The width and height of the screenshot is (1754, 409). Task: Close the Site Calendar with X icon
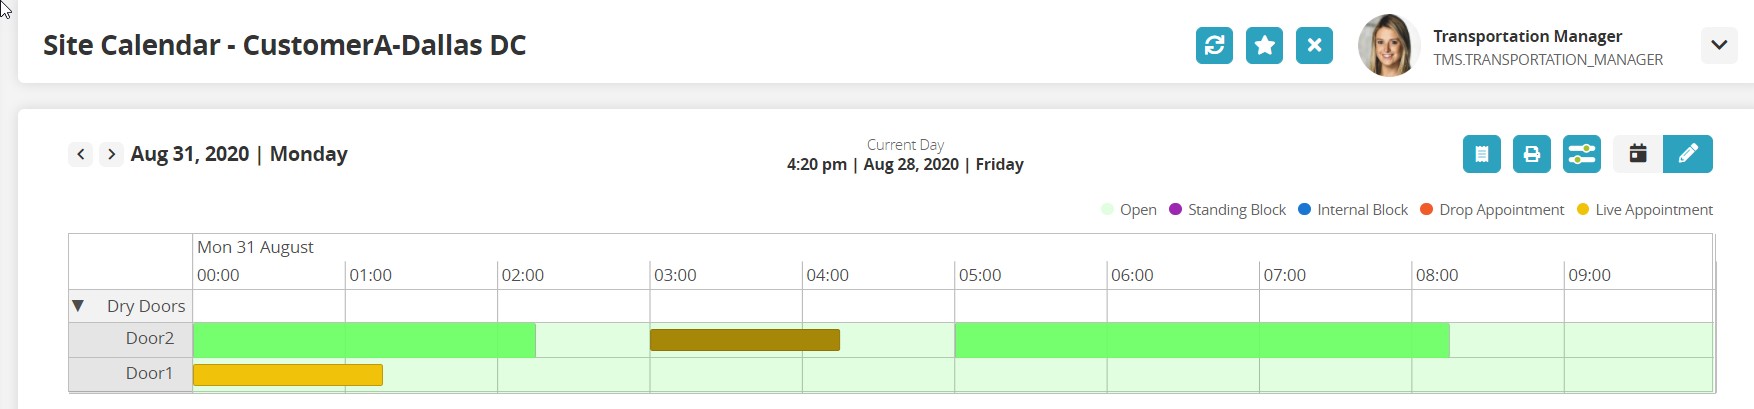click(x=1314, y=45)
